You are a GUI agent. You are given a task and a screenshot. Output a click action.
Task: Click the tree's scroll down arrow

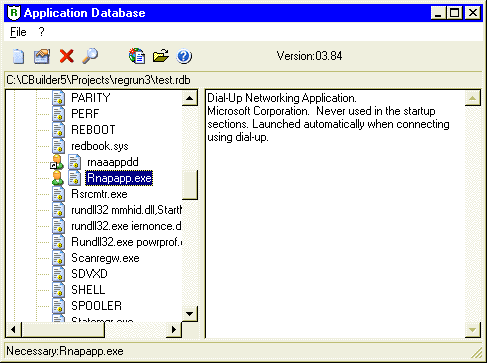click(x=190, y=314)
